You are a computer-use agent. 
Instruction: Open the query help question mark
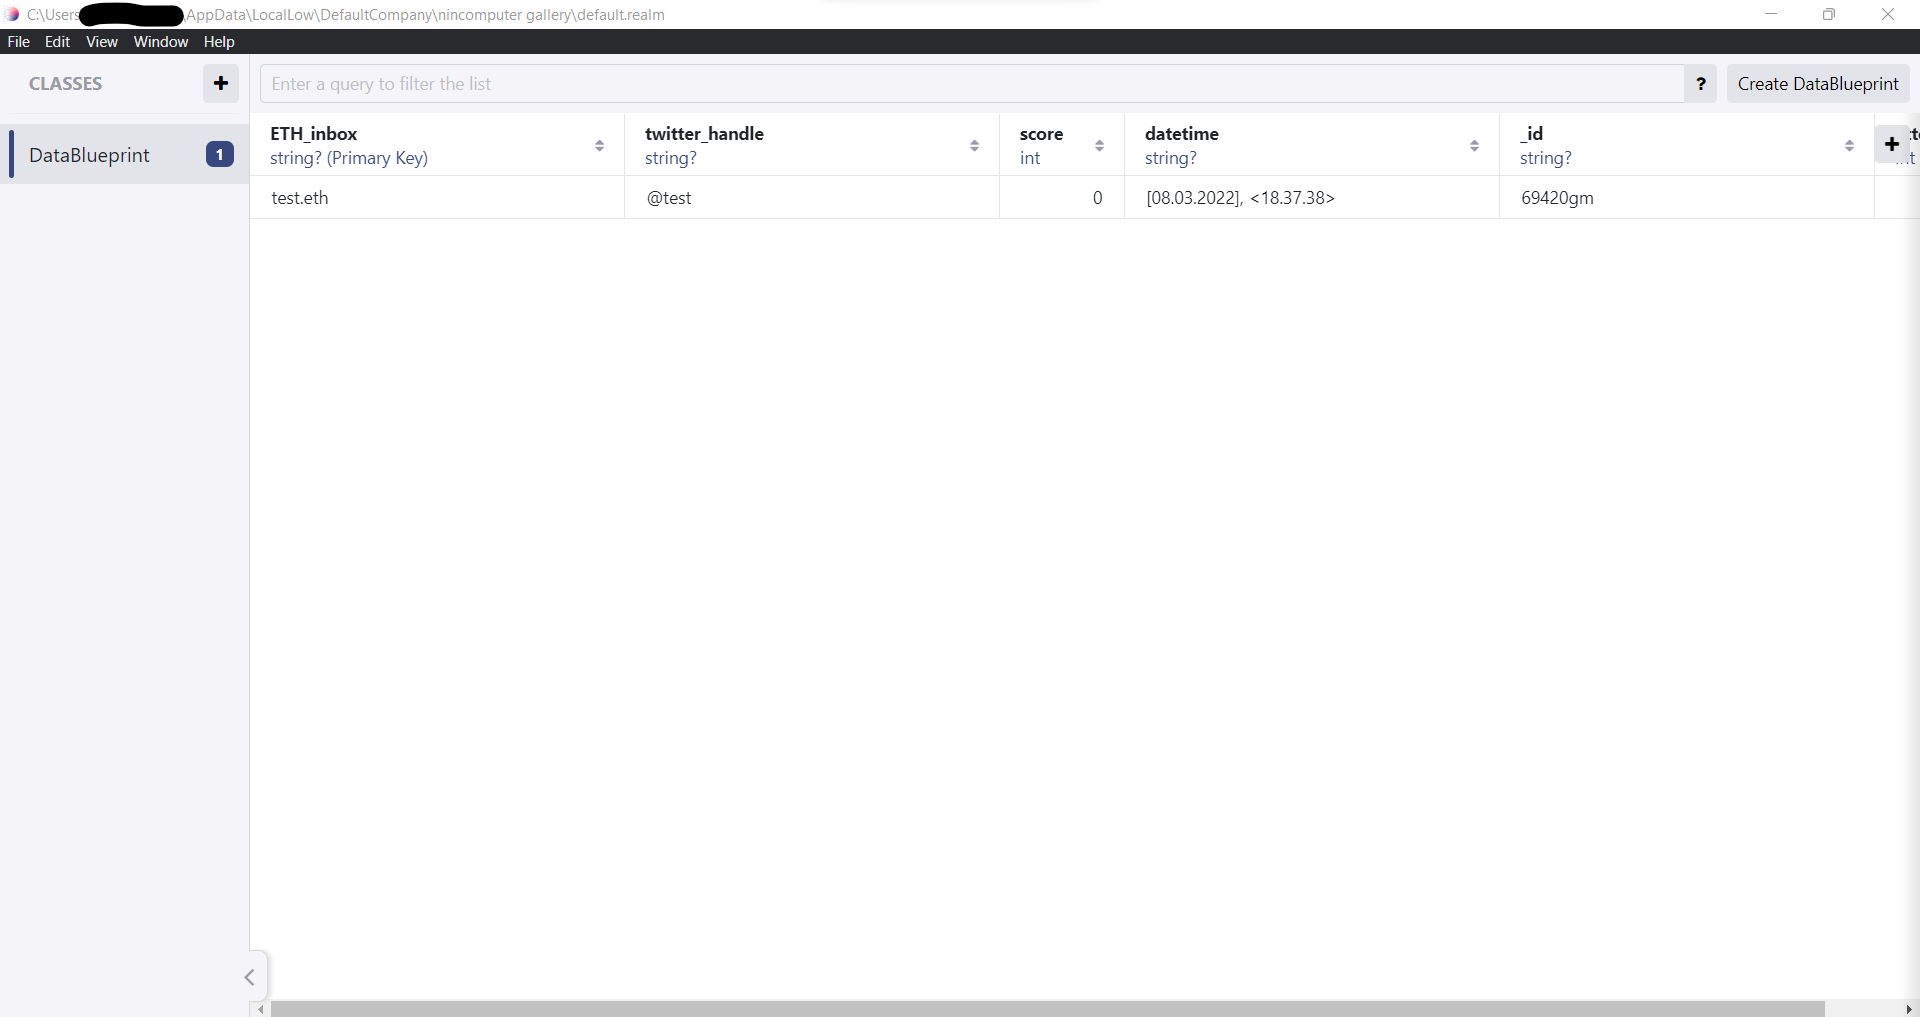point(1701,84)
